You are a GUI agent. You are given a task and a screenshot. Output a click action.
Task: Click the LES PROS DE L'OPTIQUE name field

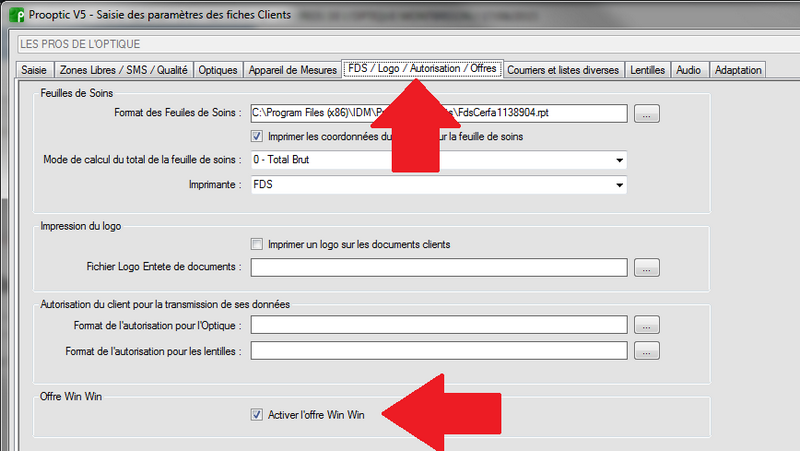[x=408, y=44]
